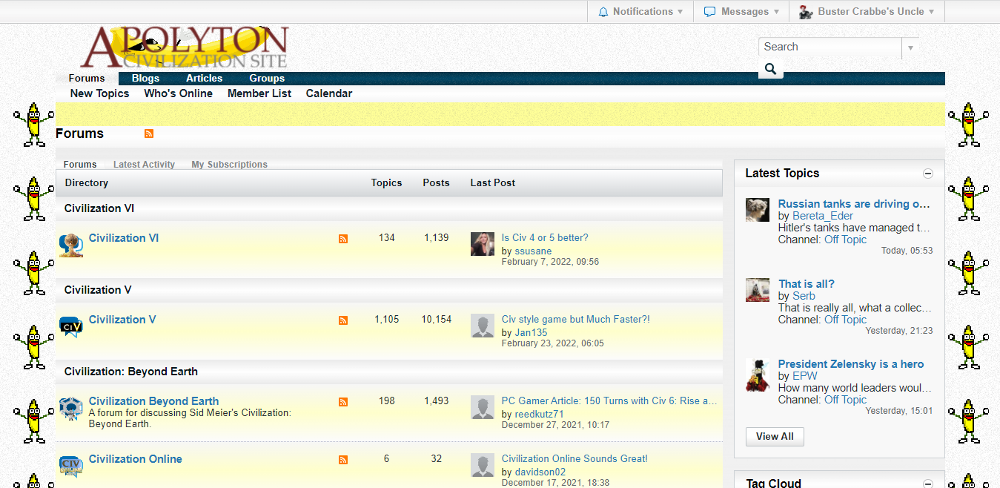
Task: Open the Civilization V forum link
Action: point(122,320)
